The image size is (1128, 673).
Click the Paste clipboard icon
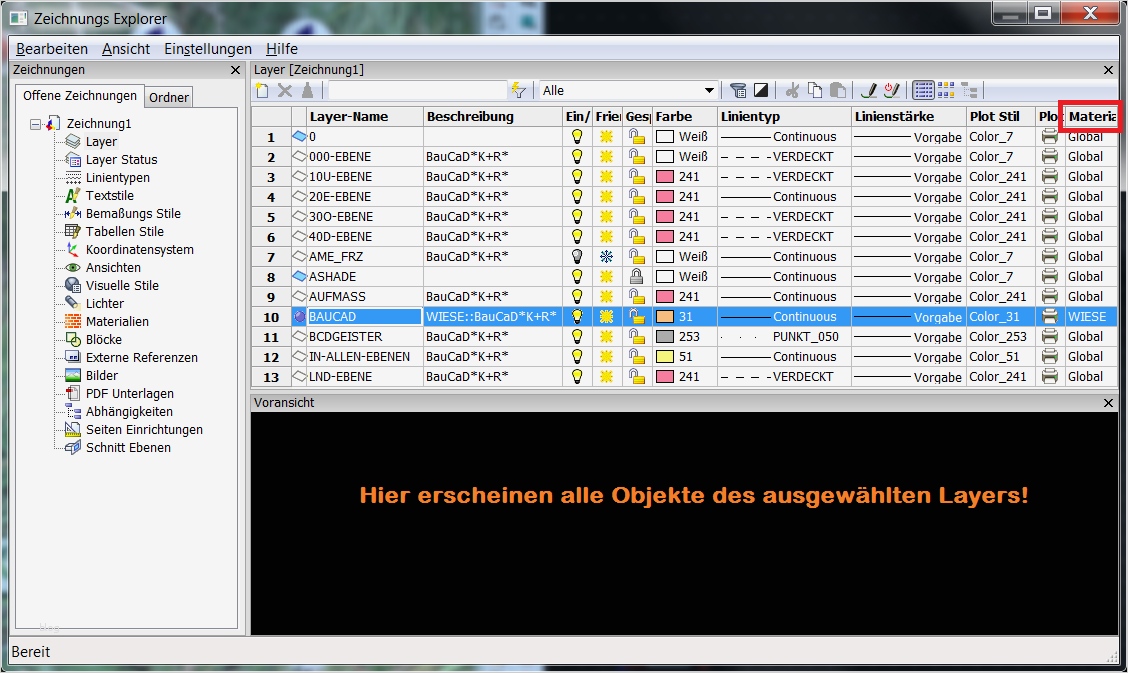pyautogui.click(x=837, y=91)
